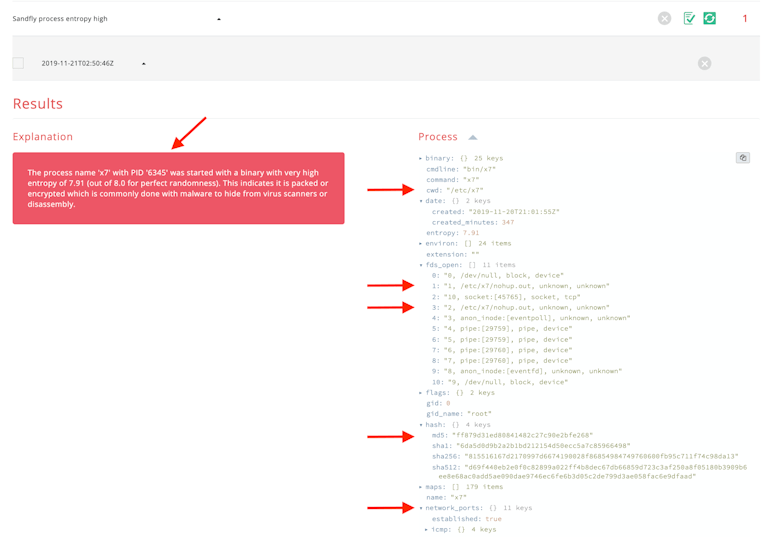Select the anon_inode:[eventfd] entry

[527, 371]
